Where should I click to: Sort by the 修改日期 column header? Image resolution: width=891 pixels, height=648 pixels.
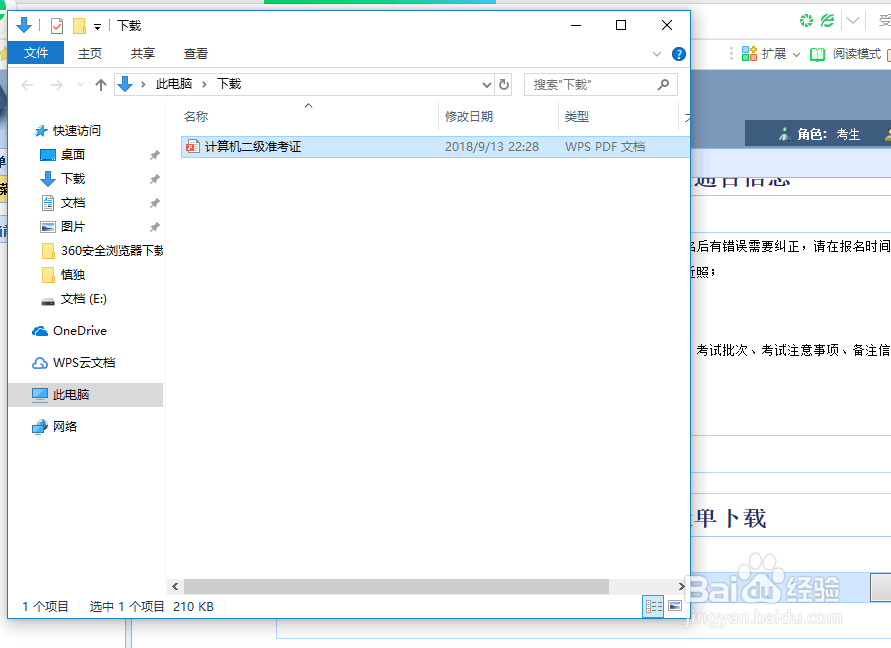[x=469, y=117]
